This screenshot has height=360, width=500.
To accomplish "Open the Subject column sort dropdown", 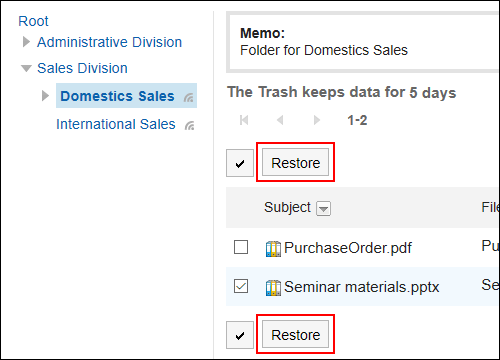I will [x=323, y=209].
